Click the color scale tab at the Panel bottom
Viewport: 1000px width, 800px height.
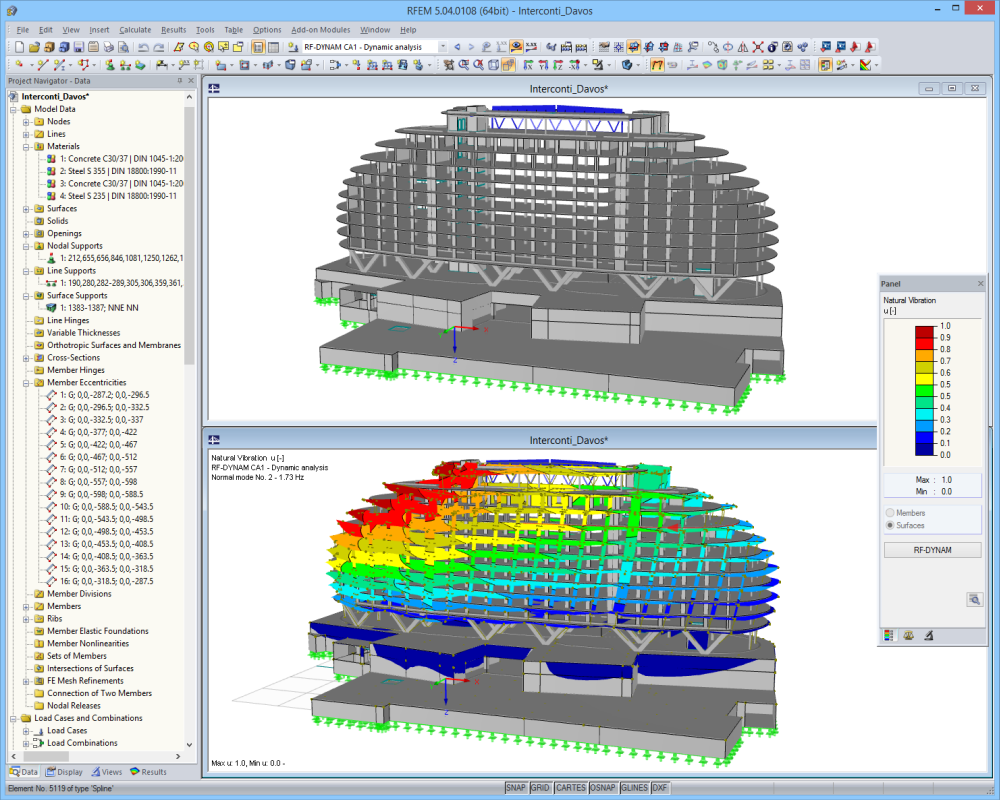point(889,635)
